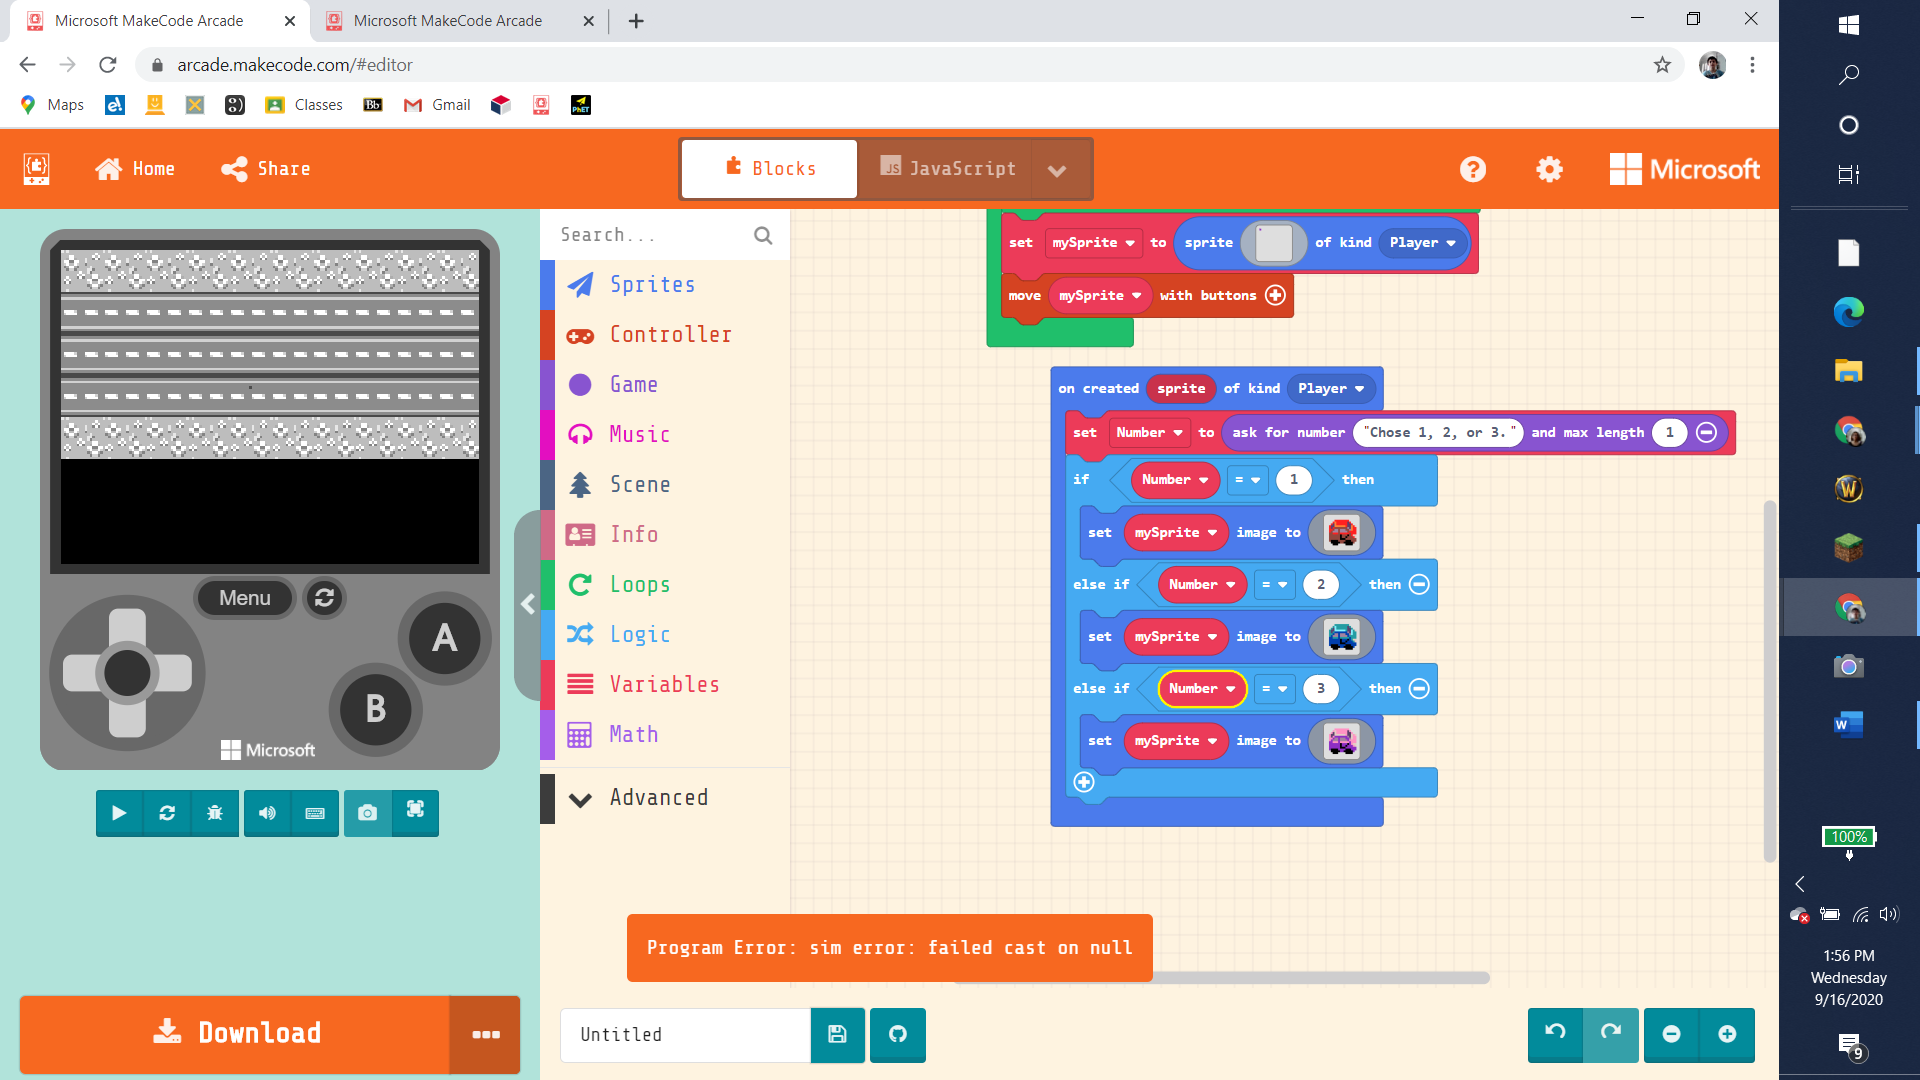This screenshot has height=1080, width=1920.
Task: Click the Share button
Action: click(x=266, y=169)
